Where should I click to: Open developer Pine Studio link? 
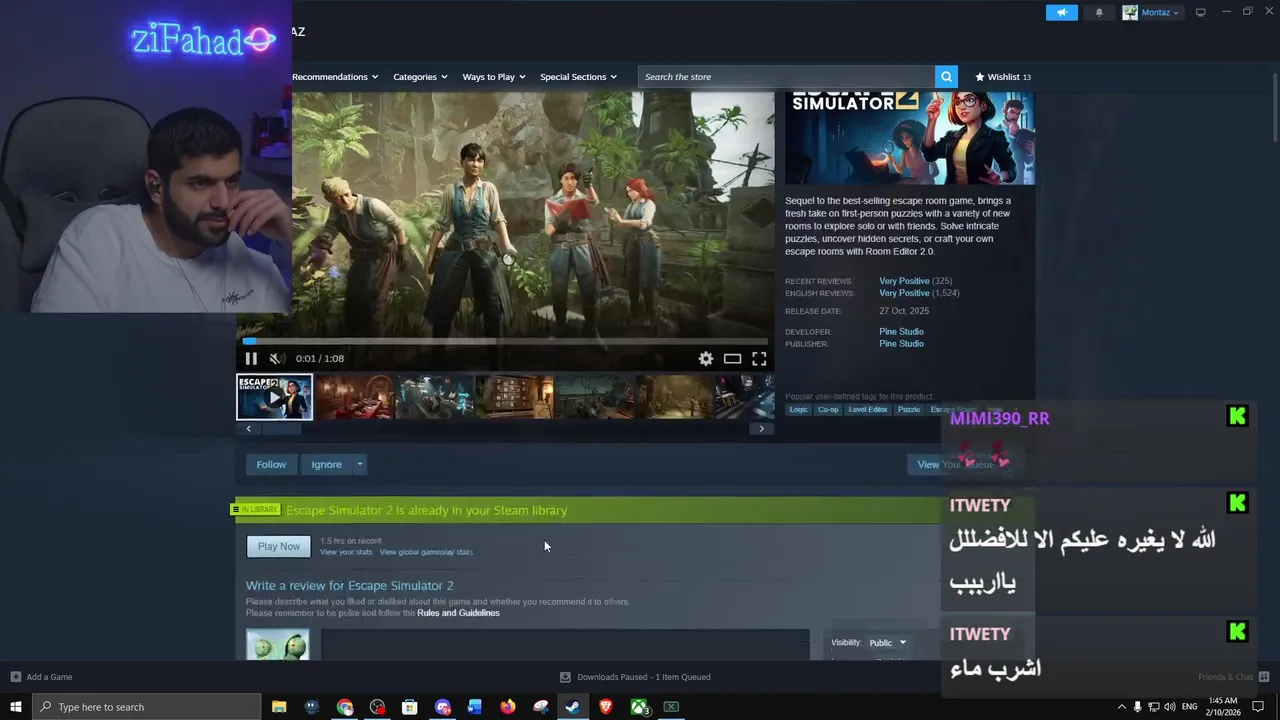pyautogui.click(x=901, y=332)
